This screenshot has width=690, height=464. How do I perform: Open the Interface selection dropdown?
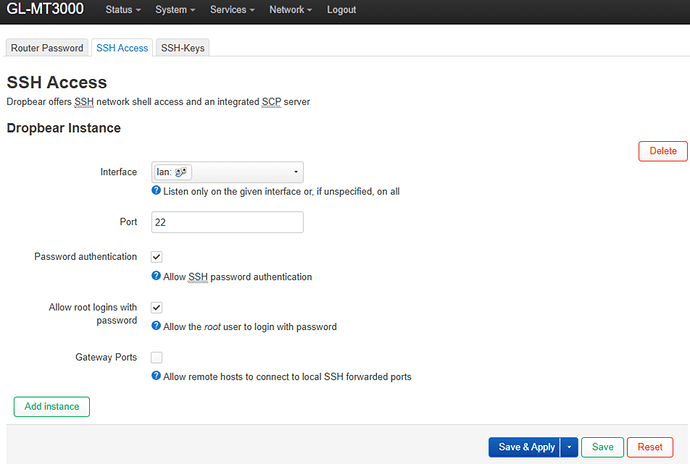227,172
